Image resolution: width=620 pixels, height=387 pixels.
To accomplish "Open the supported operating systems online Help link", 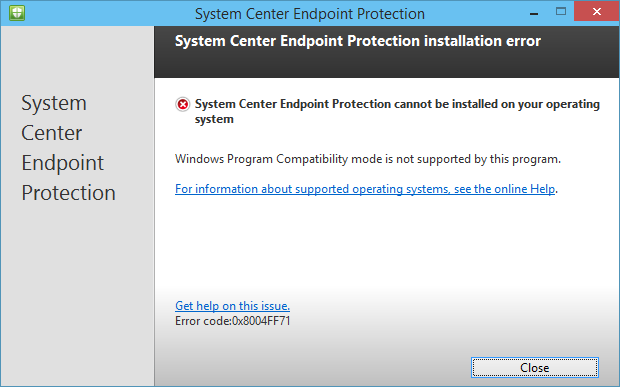I will [x=365, y=189].
